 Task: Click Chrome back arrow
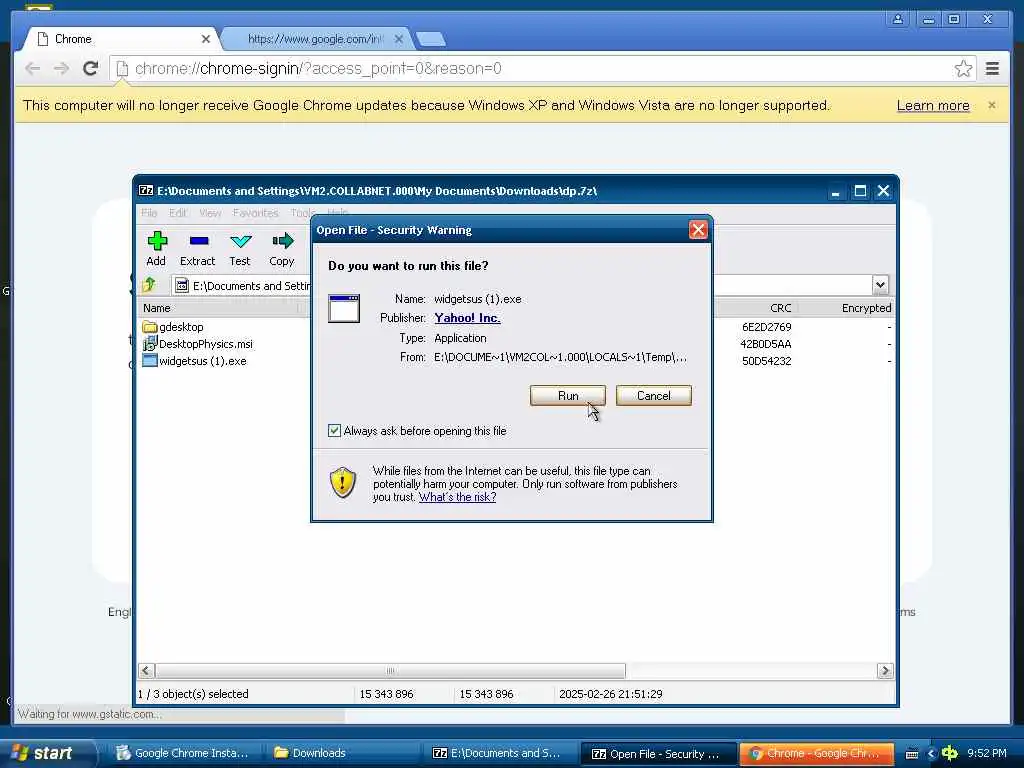pos(33,69)
